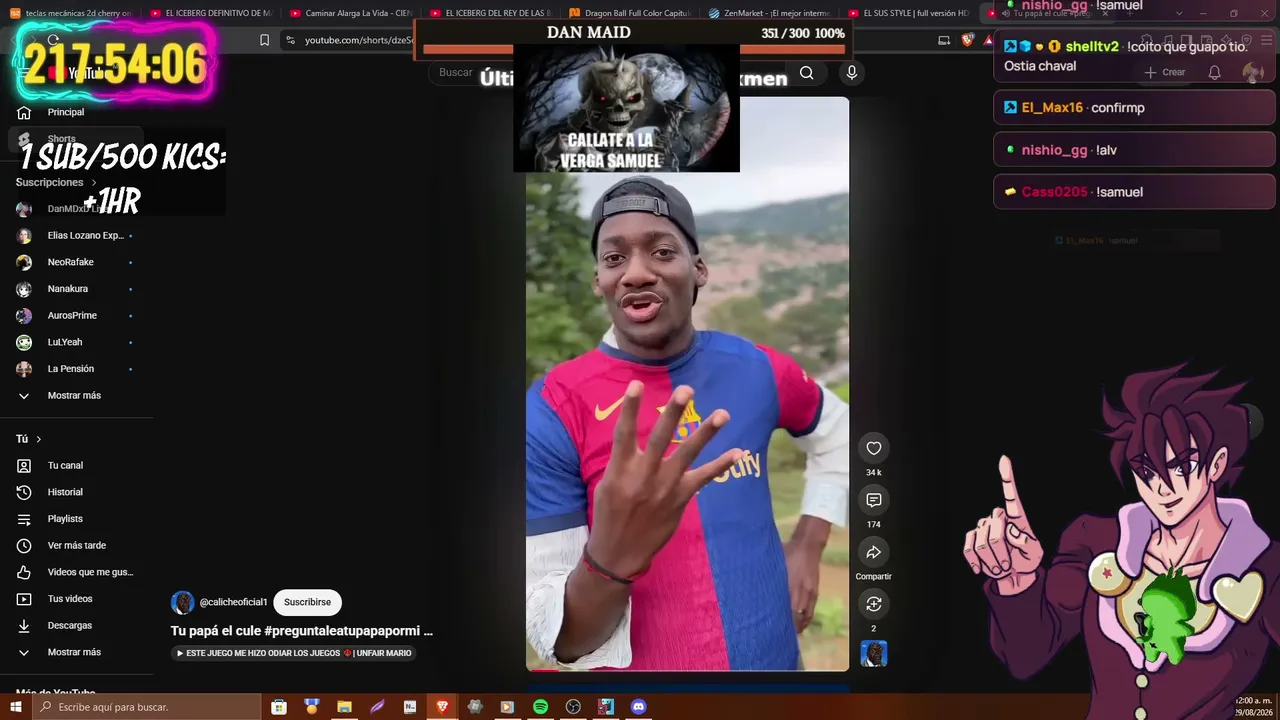Click the YouTube search magnifier button

point(806,73)
